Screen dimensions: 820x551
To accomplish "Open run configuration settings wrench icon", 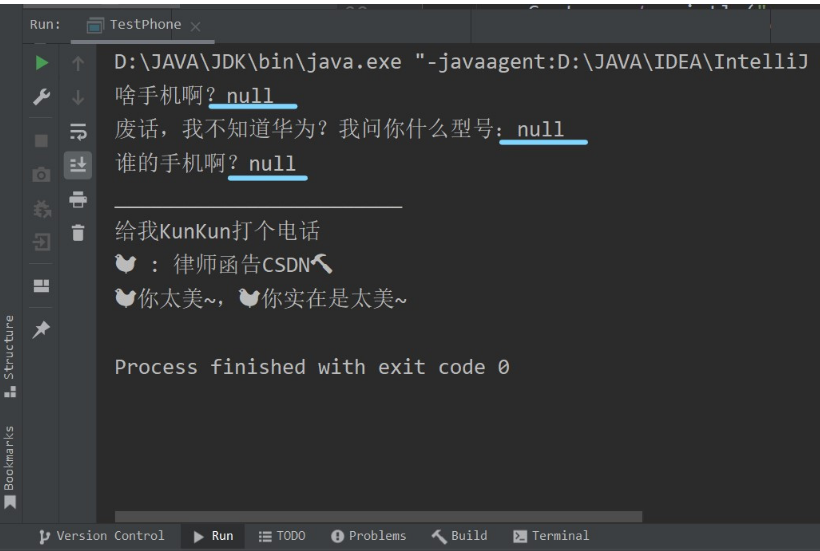I will (41, 97).
